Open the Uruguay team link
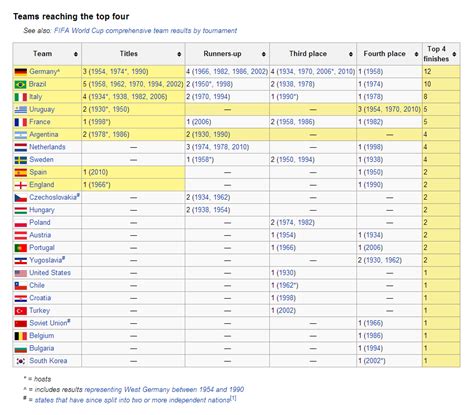This screenshot has height=415, width=474. [42, 109]
